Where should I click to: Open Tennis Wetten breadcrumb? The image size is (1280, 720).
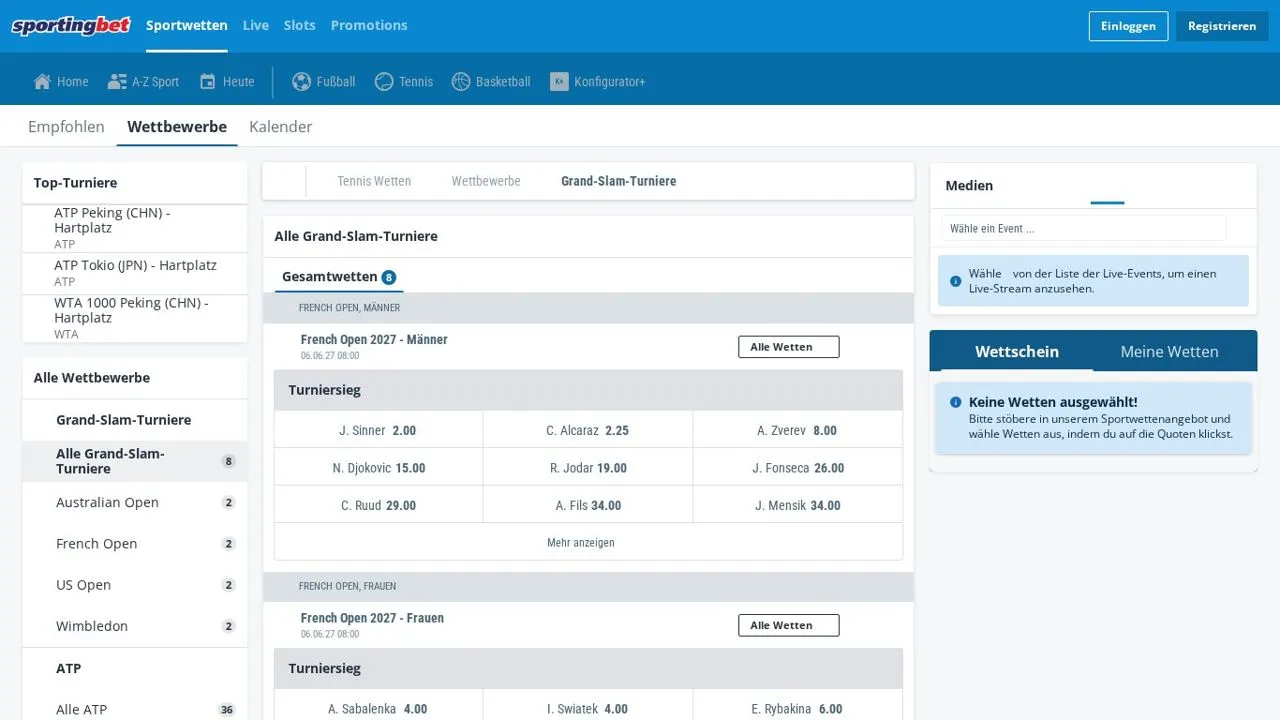[x=374, y=181]
